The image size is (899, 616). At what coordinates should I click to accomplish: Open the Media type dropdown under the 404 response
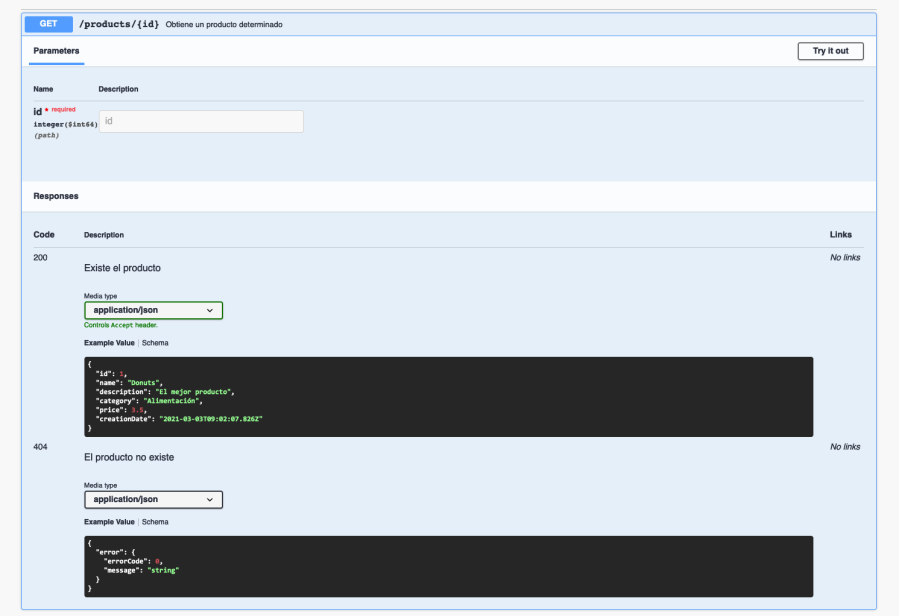point(152,499)
